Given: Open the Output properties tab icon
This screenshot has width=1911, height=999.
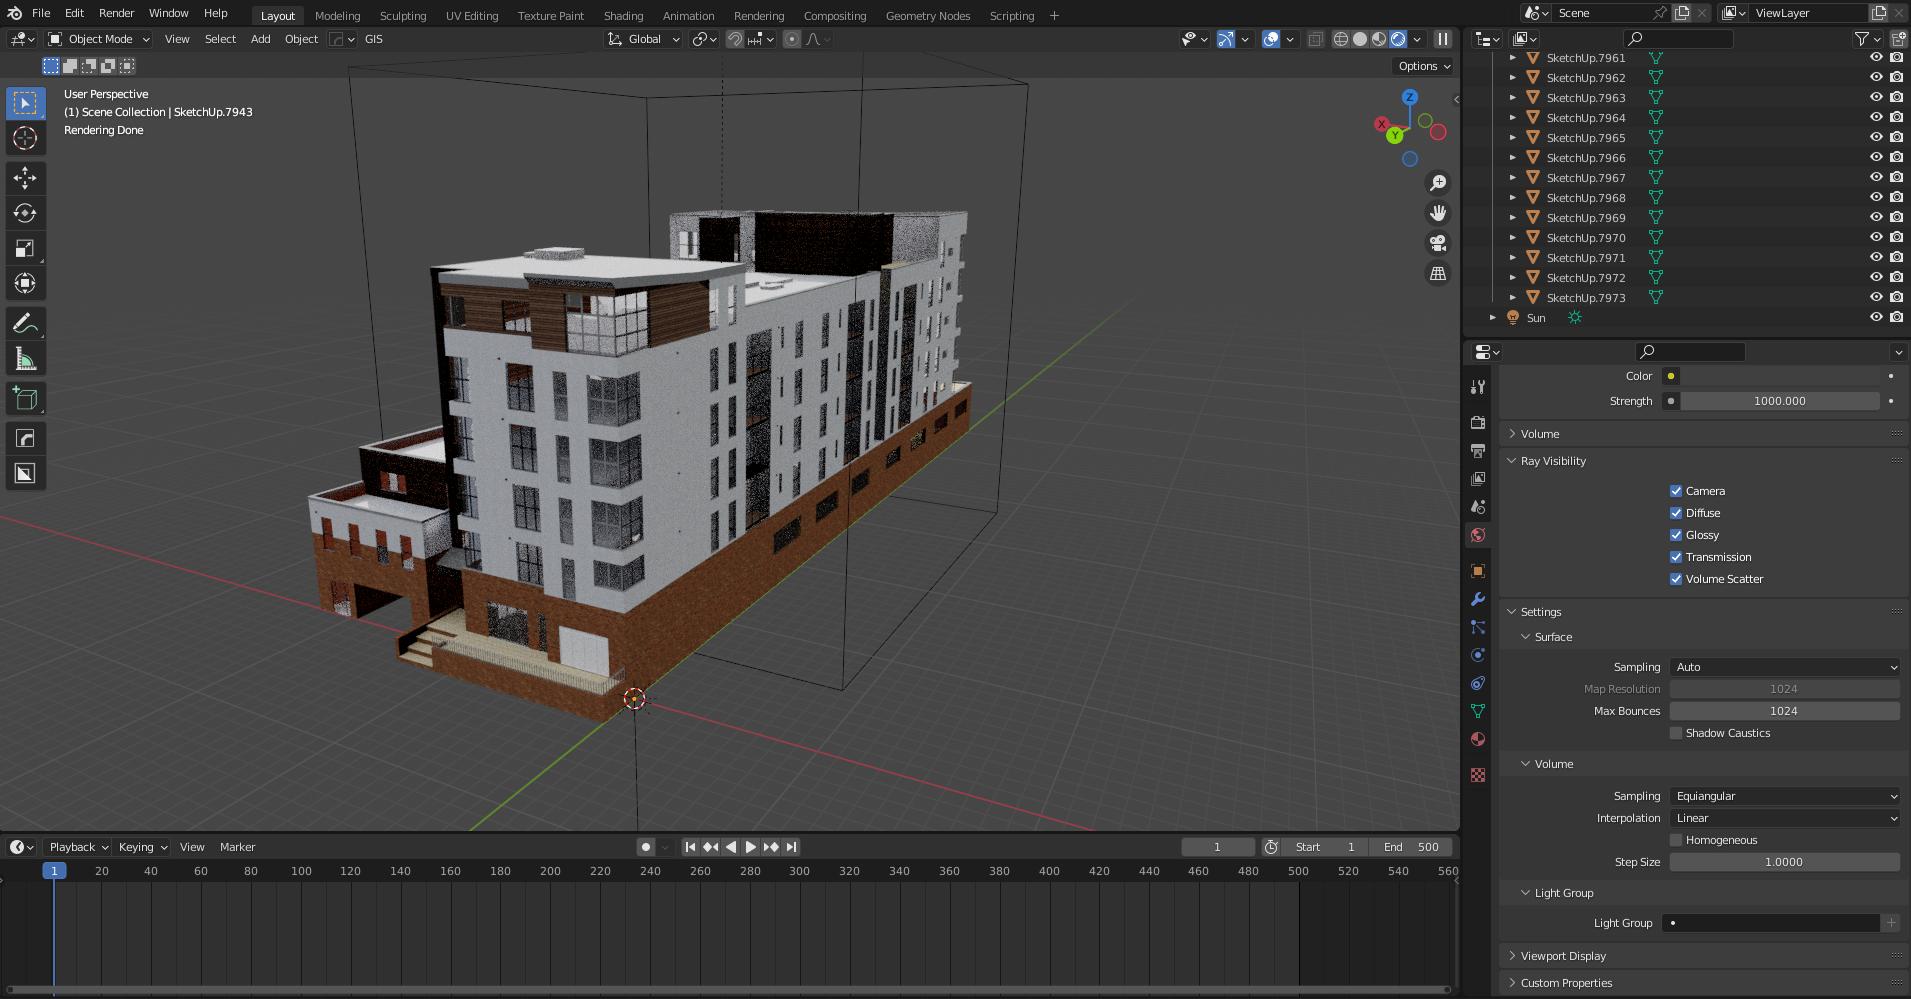Looking at the screenshot, I should coord(1478,451).
